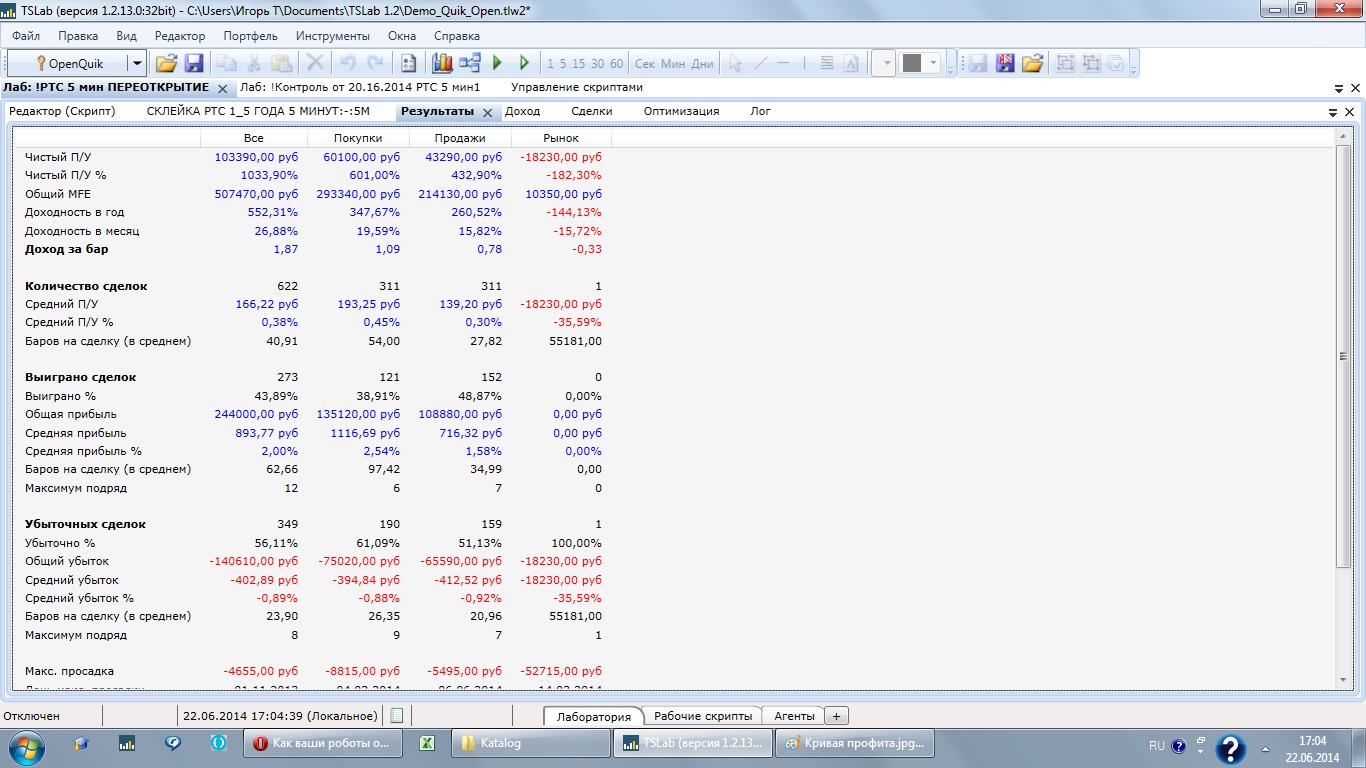Screen dimensions: 1366x768
Task: Click the plus button beside Агенты
Action: (837, 716)
